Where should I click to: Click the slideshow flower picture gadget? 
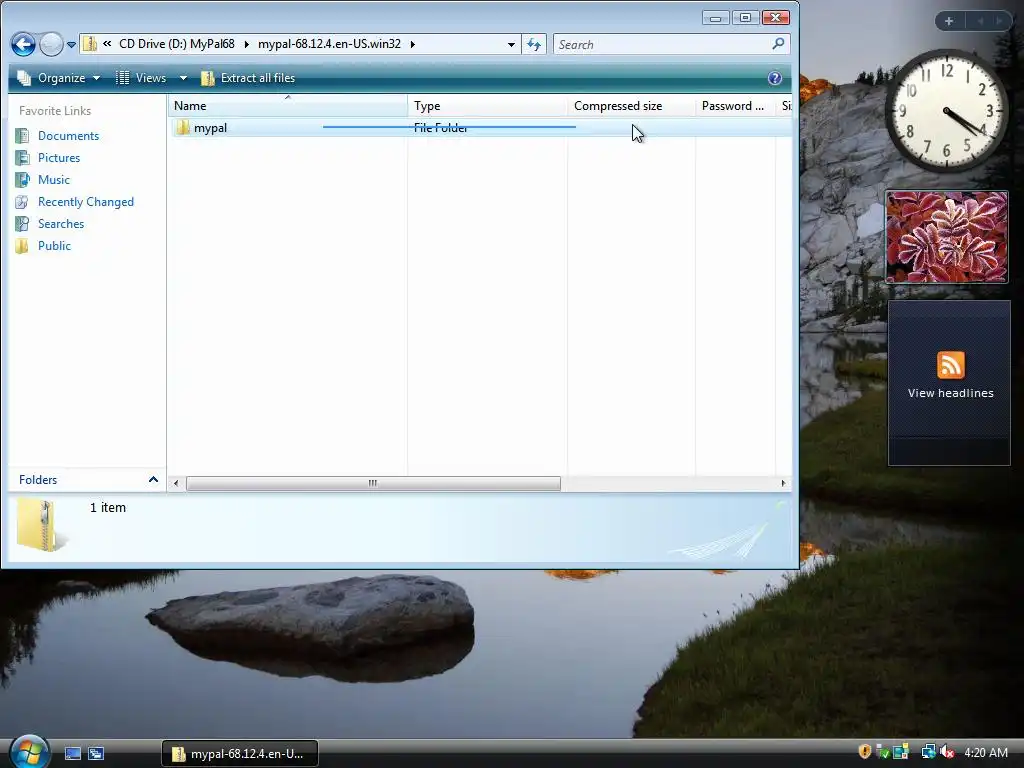(x=946, y=237)
